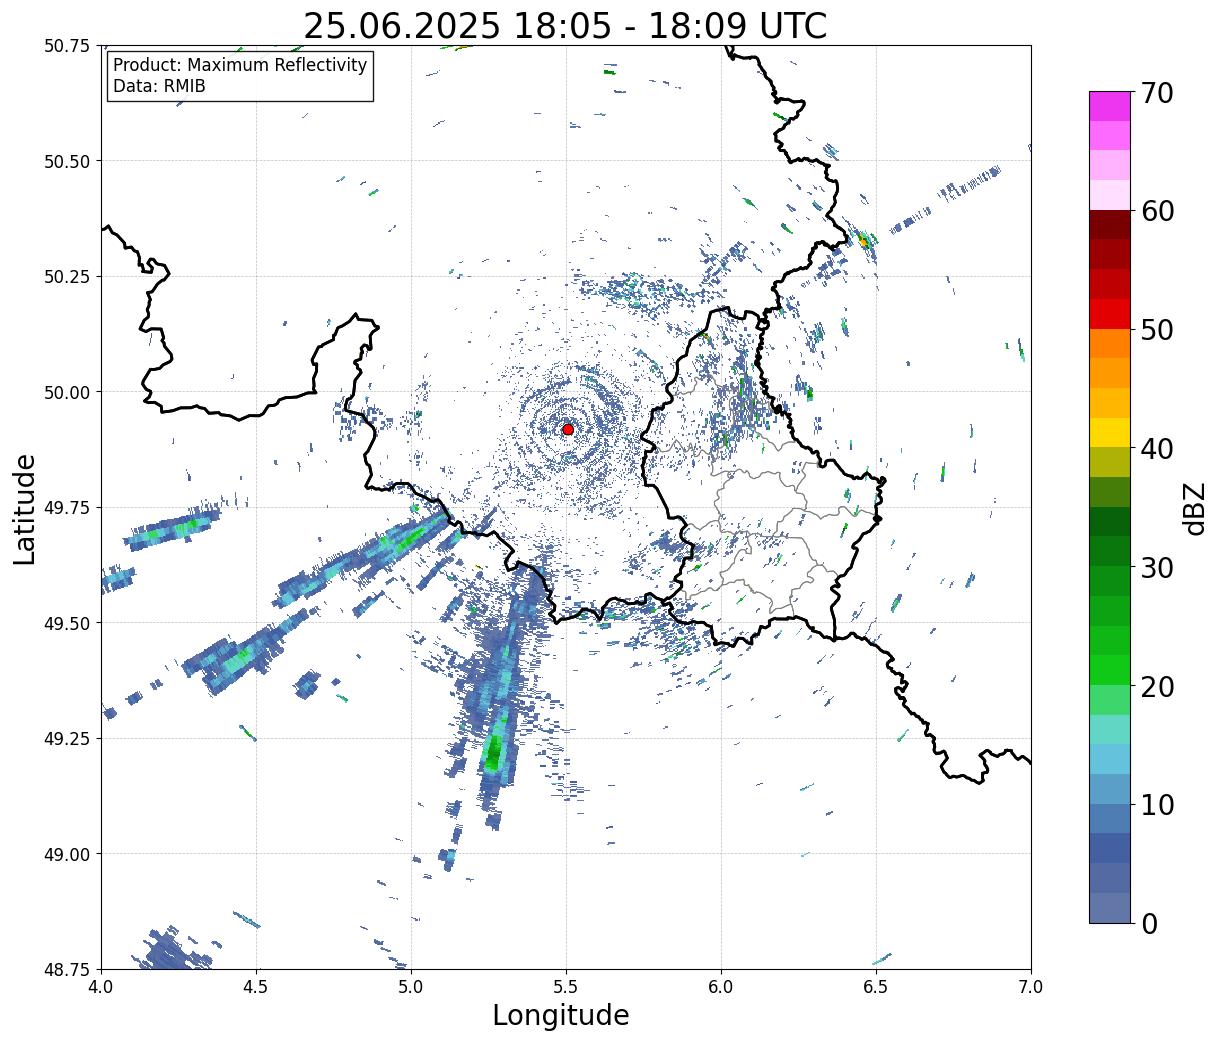Viewport: 1219px width, 1040px height.
Task: Click the colorbar tick label 70
Action: (1157, 93)
